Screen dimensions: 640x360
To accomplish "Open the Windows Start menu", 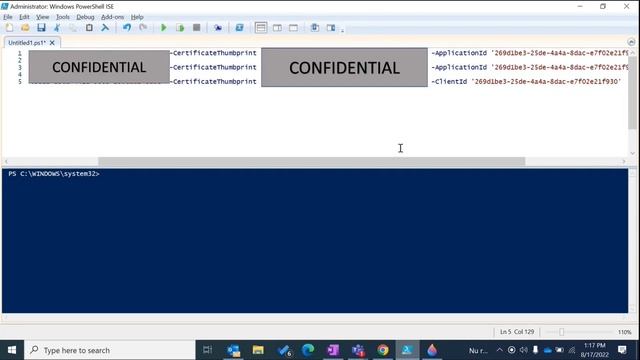I will 12,350.
